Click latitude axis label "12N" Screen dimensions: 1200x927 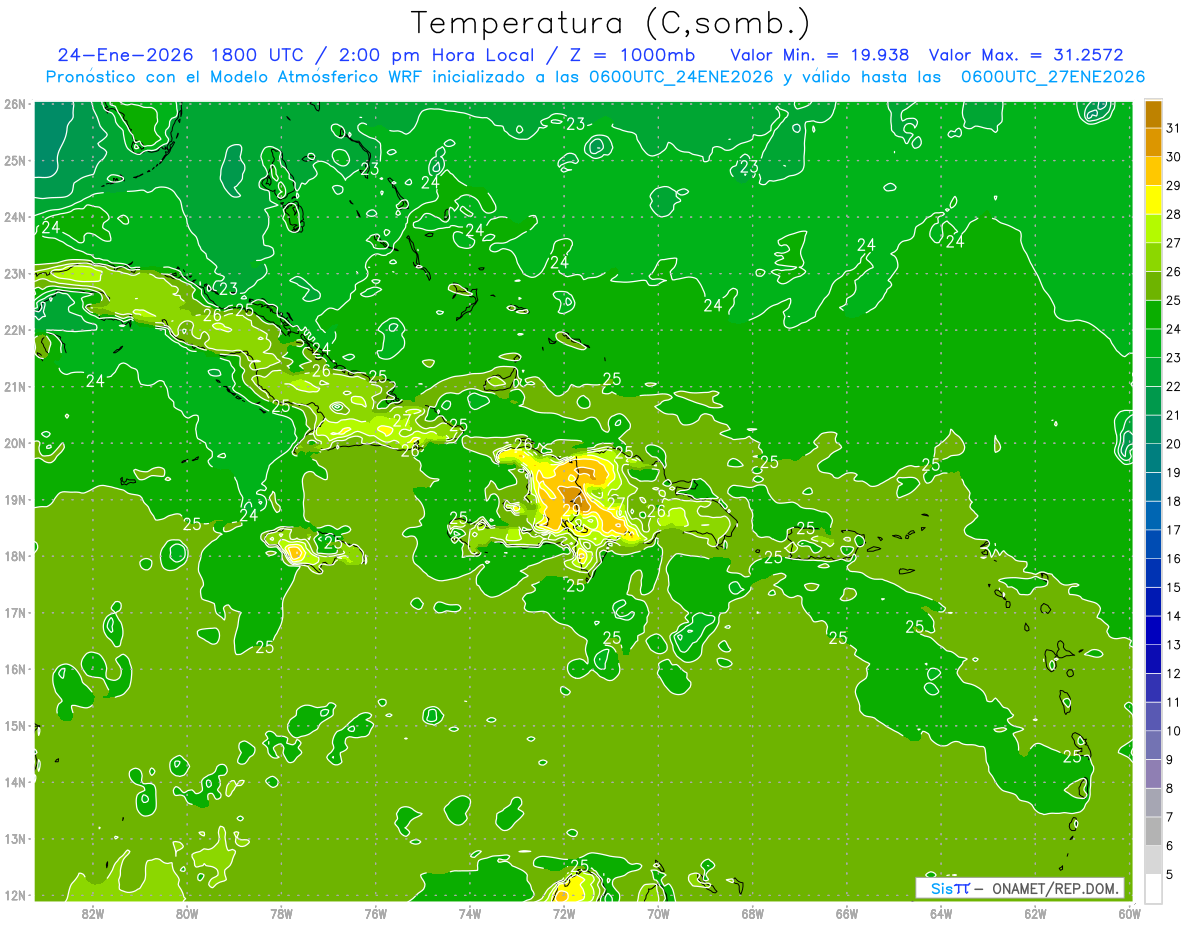(15, 895)
